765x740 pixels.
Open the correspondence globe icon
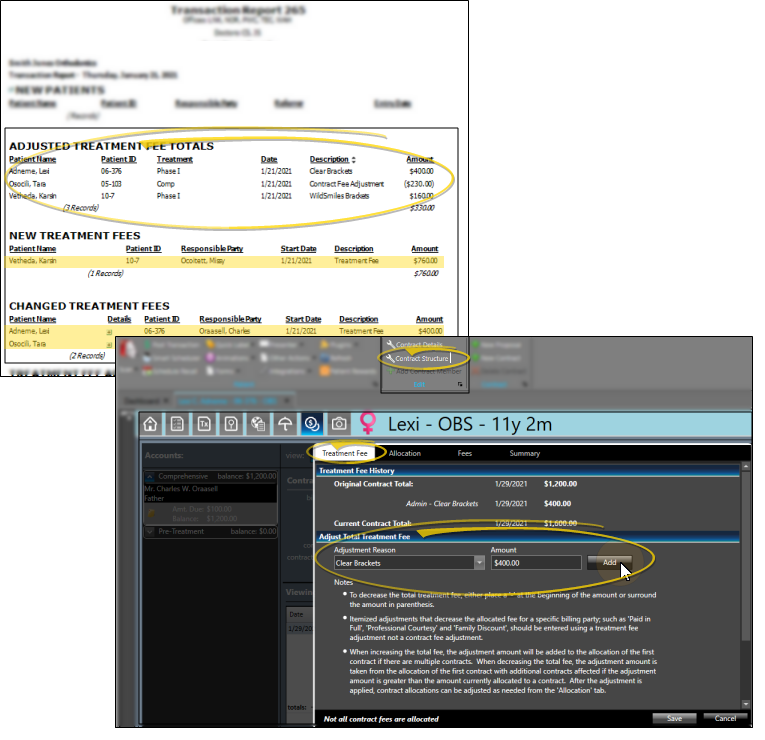tap(258, 423)
